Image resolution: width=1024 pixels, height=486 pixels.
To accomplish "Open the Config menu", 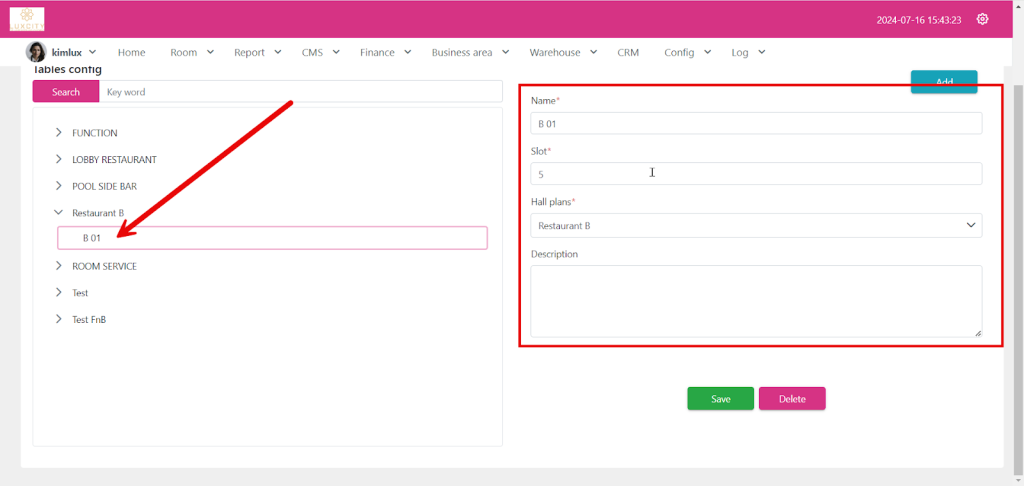I will click(x=687, y=53).
